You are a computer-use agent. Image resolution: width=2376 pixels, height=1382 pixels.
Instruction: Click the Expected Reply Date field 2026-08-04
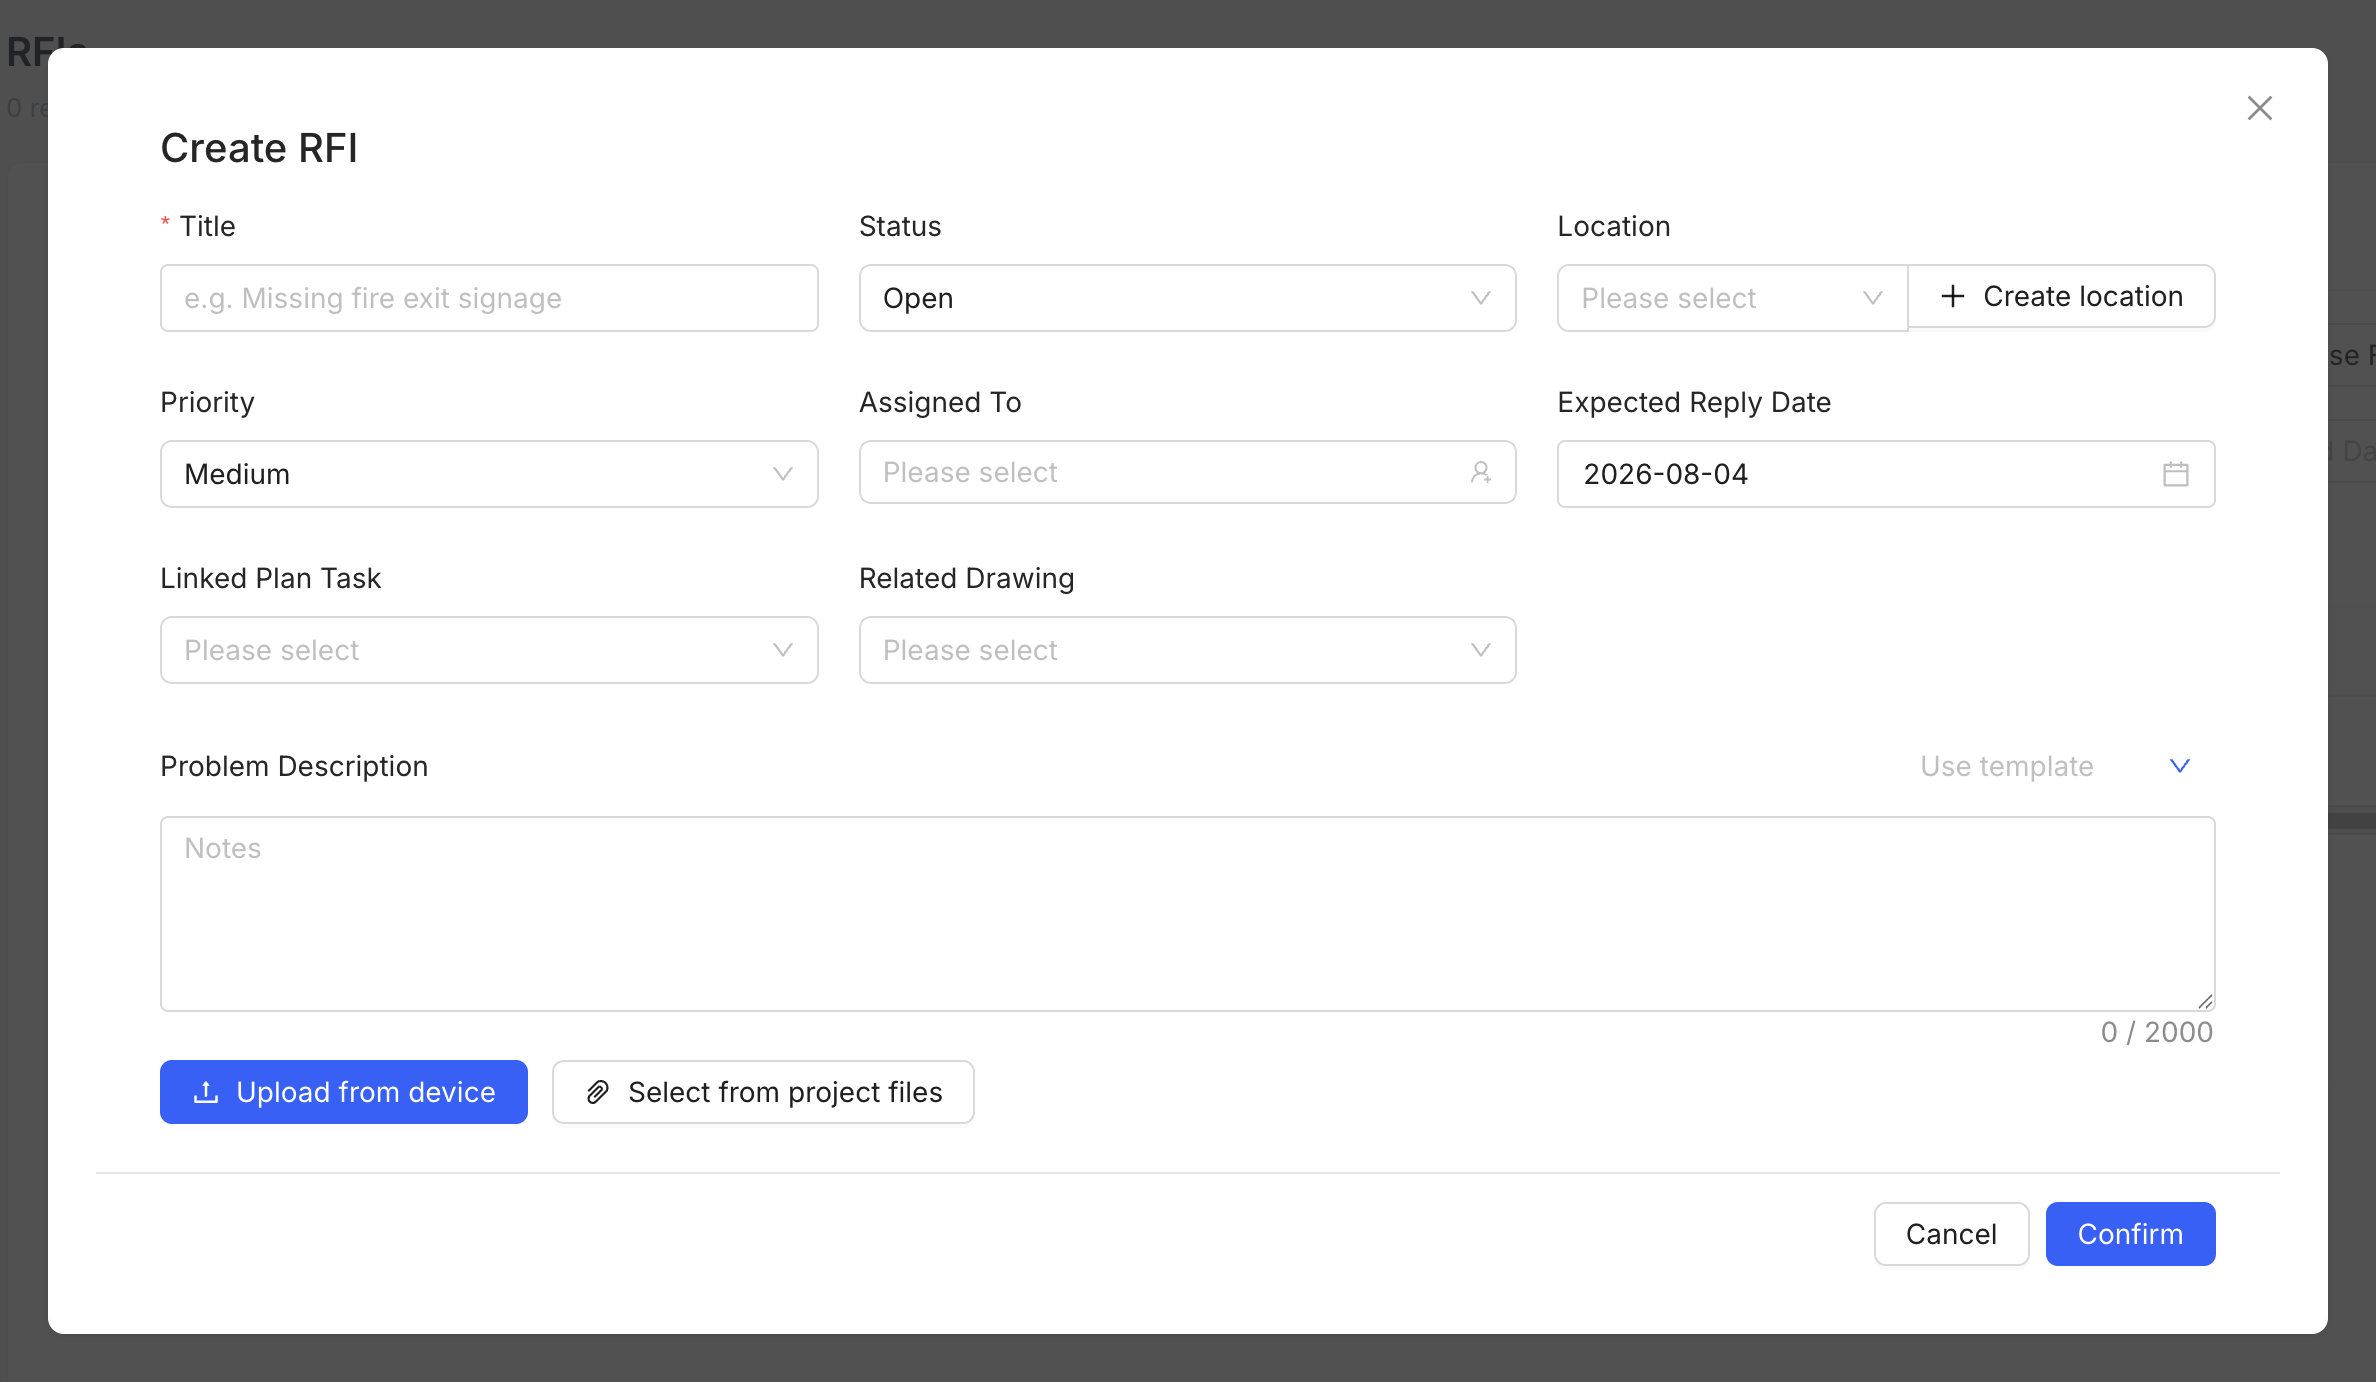coord(1885,474)
